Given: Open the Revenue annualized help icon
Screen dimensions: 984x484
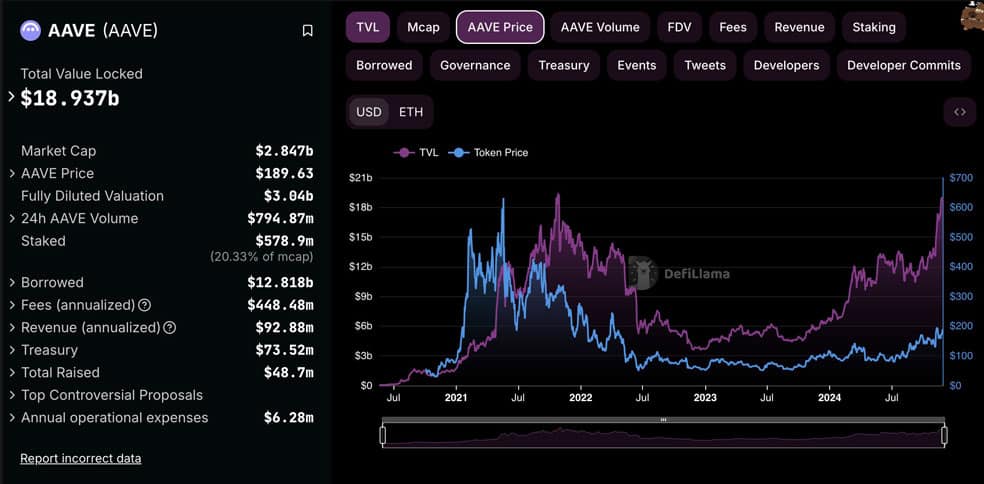Looking at the screenshot, I should [170, 328].
